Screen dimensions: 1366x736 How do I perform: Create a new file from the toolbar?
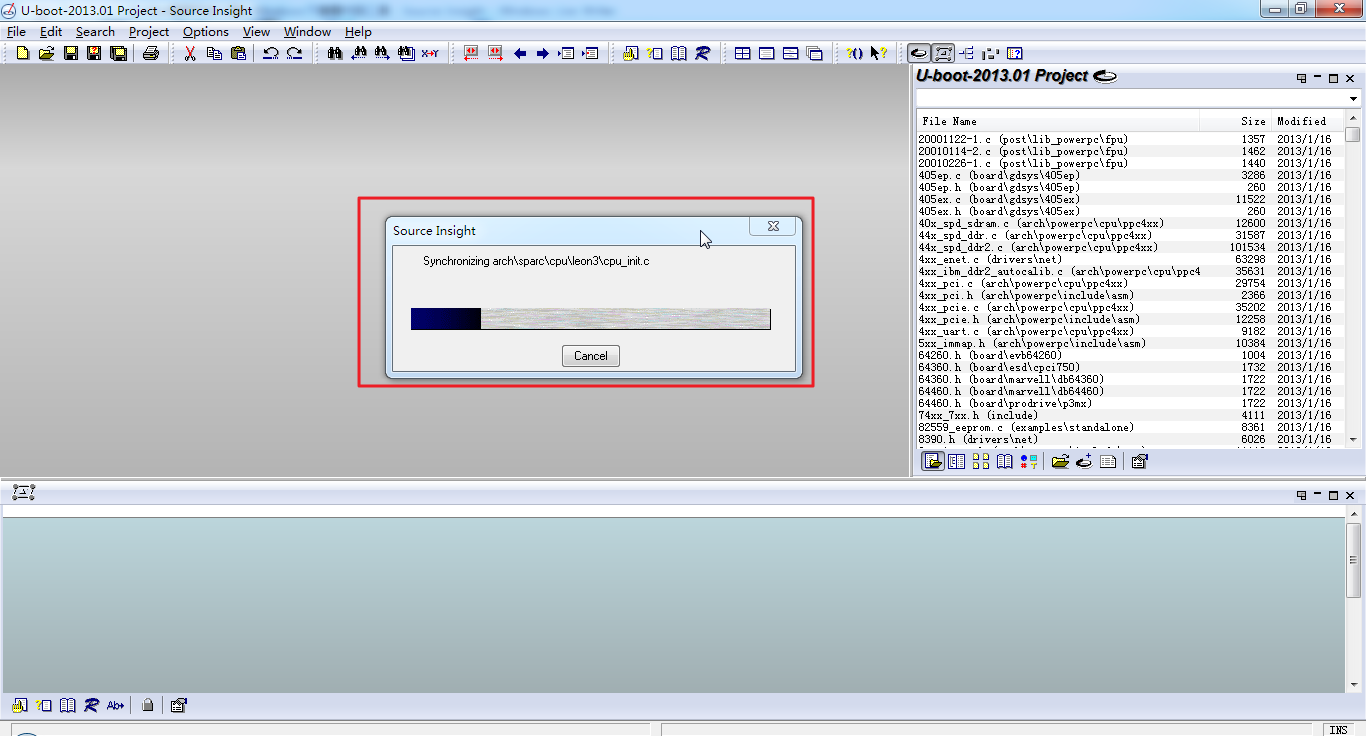22,53
